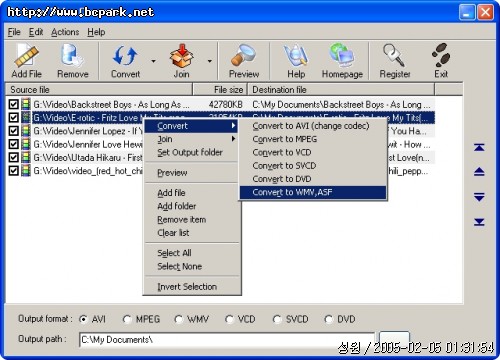The width and height of the screenshot is (500, 360).
Task: Expand the Join context submenu
Action: [x=191, y=139]
